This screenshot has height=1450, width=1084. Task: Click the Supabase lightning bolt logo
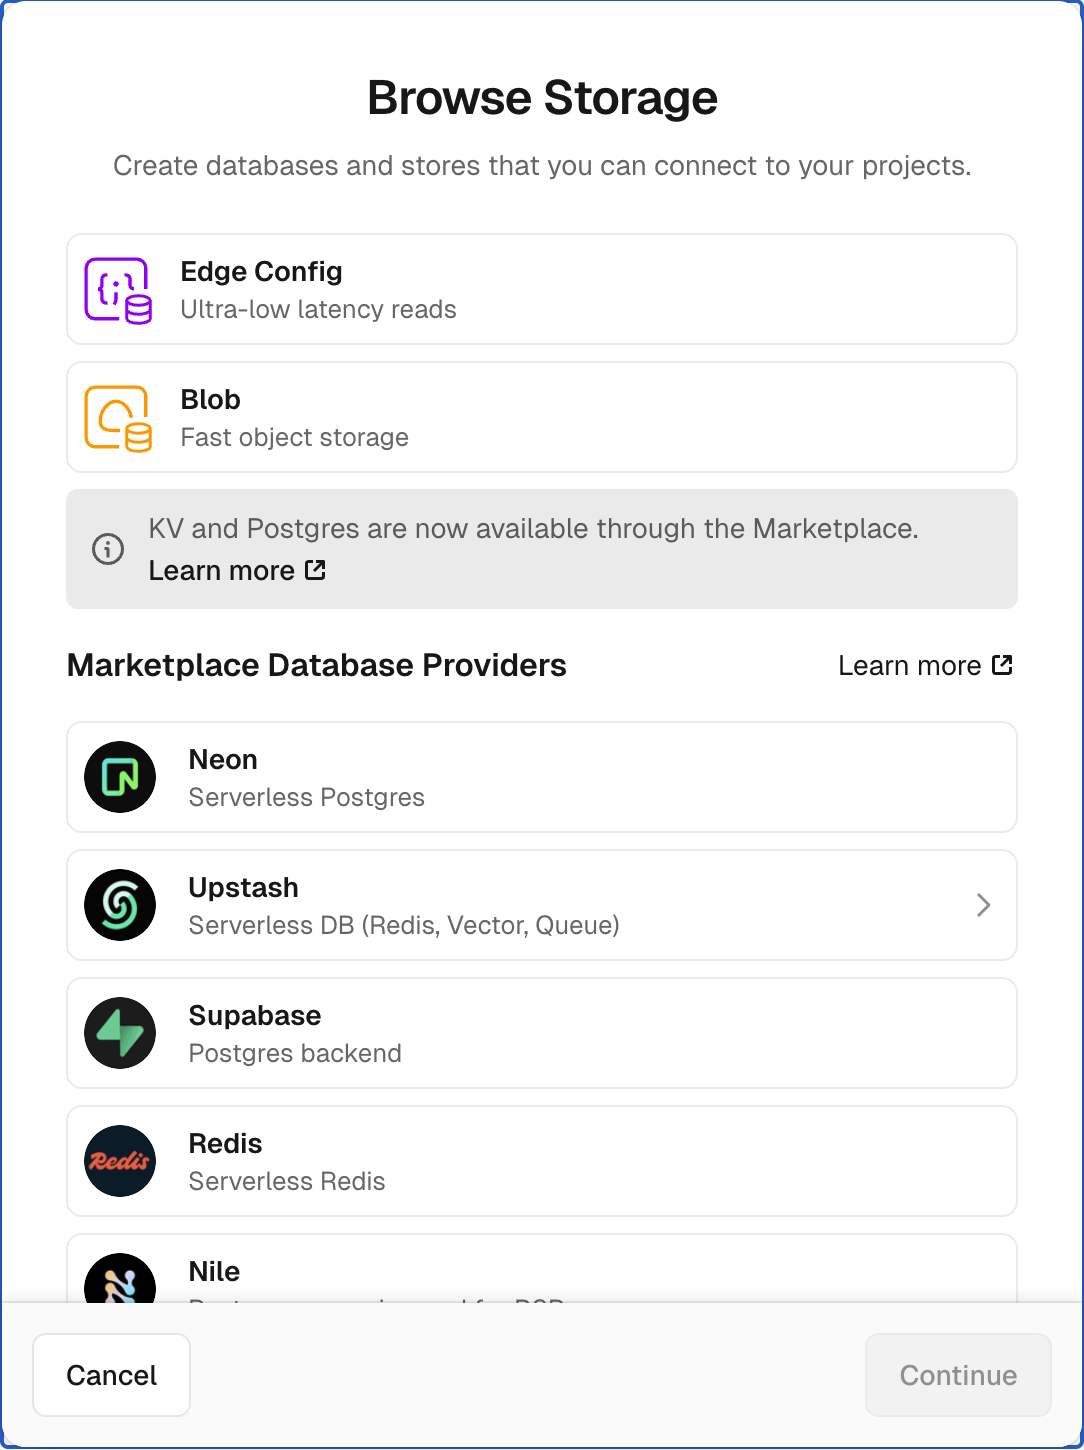tap(120, 1033)
